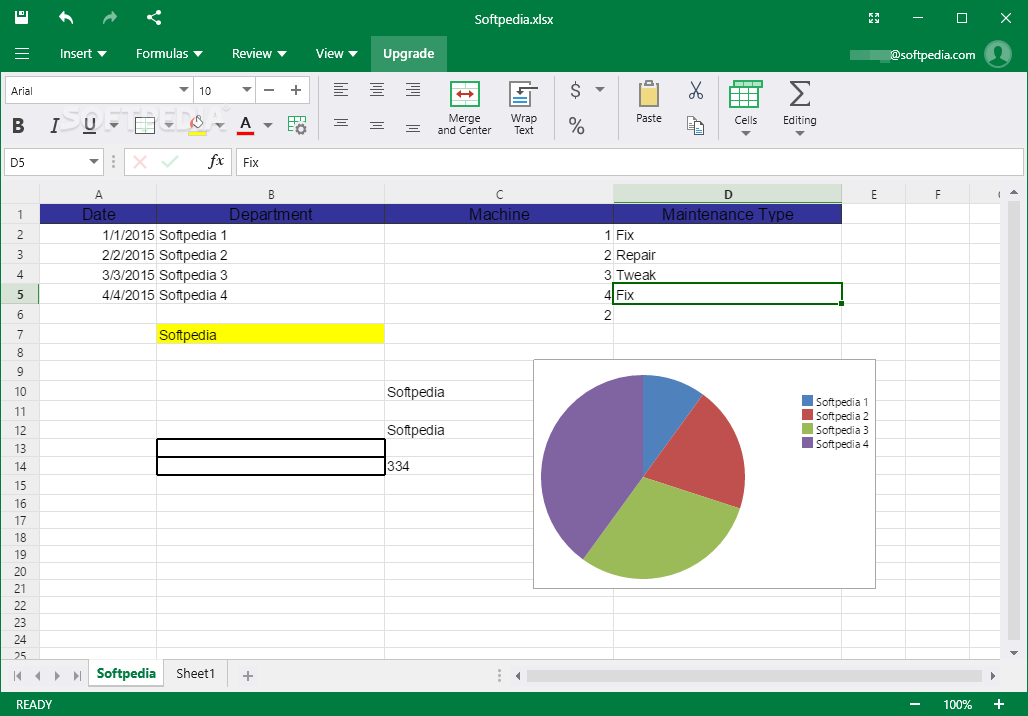
Task: Apply the yellow fill color
Action: click(197, 125)
